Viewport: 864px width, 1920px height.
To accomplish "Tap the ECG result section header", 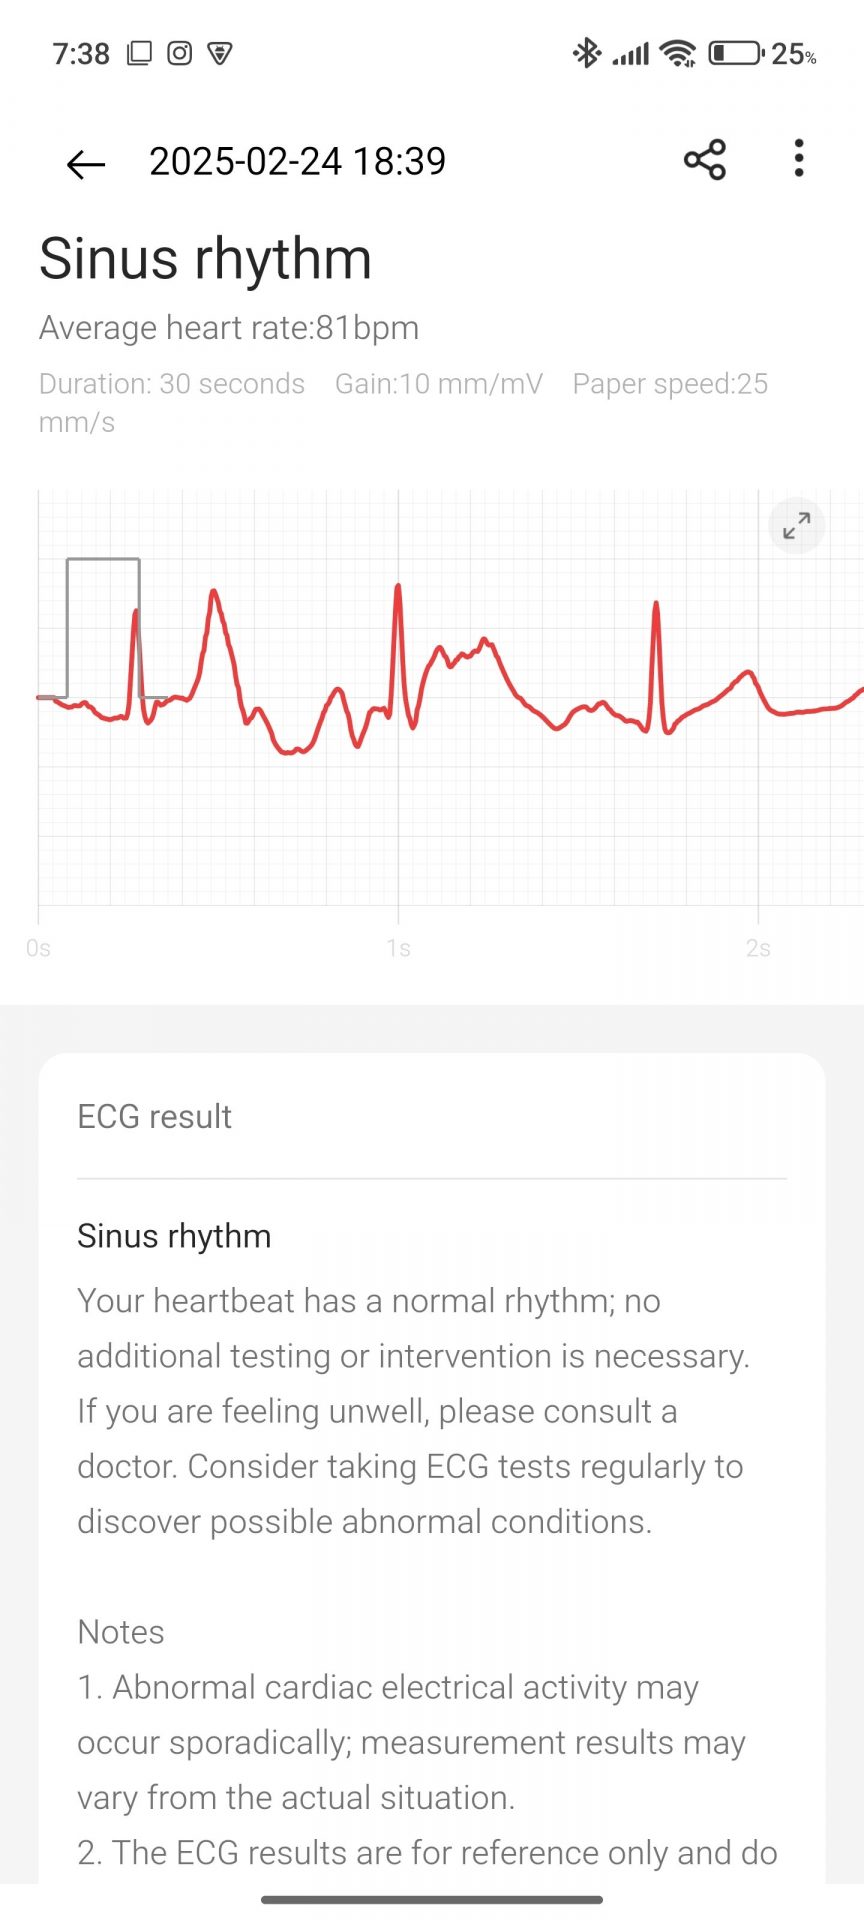I will pos(154,1117).
